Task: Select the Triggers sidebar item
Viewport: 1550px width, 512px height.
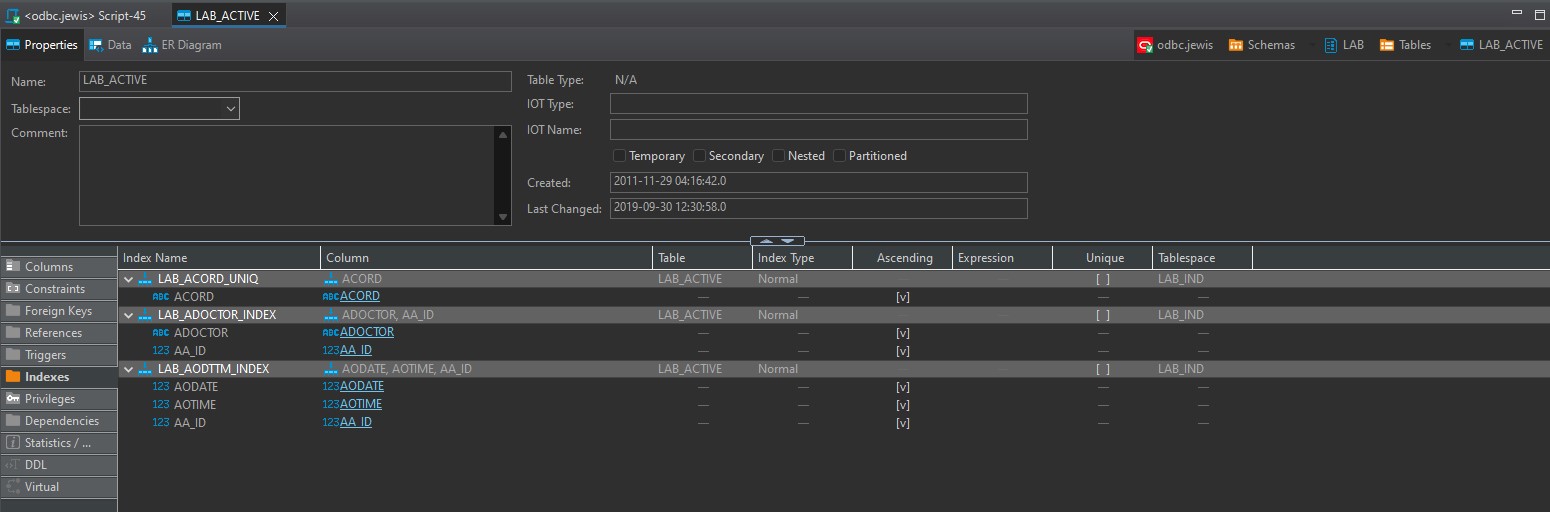Action: point(58,355)
